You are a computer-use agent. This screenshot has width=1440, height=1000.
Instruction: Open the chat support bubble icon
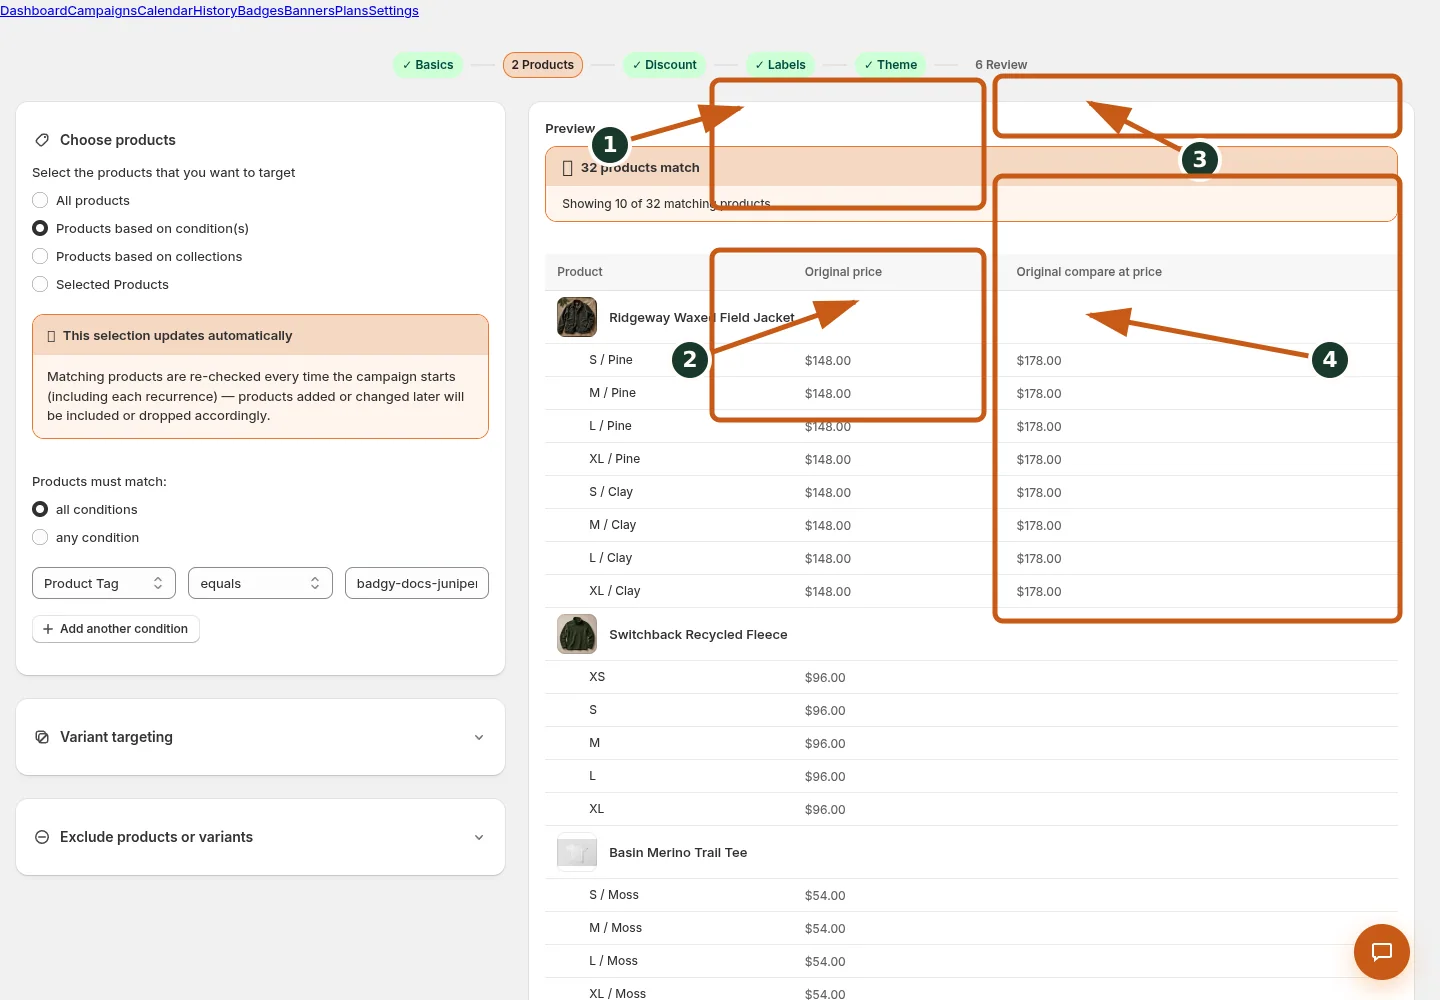pyautogui.click(x=1381, y=952)
